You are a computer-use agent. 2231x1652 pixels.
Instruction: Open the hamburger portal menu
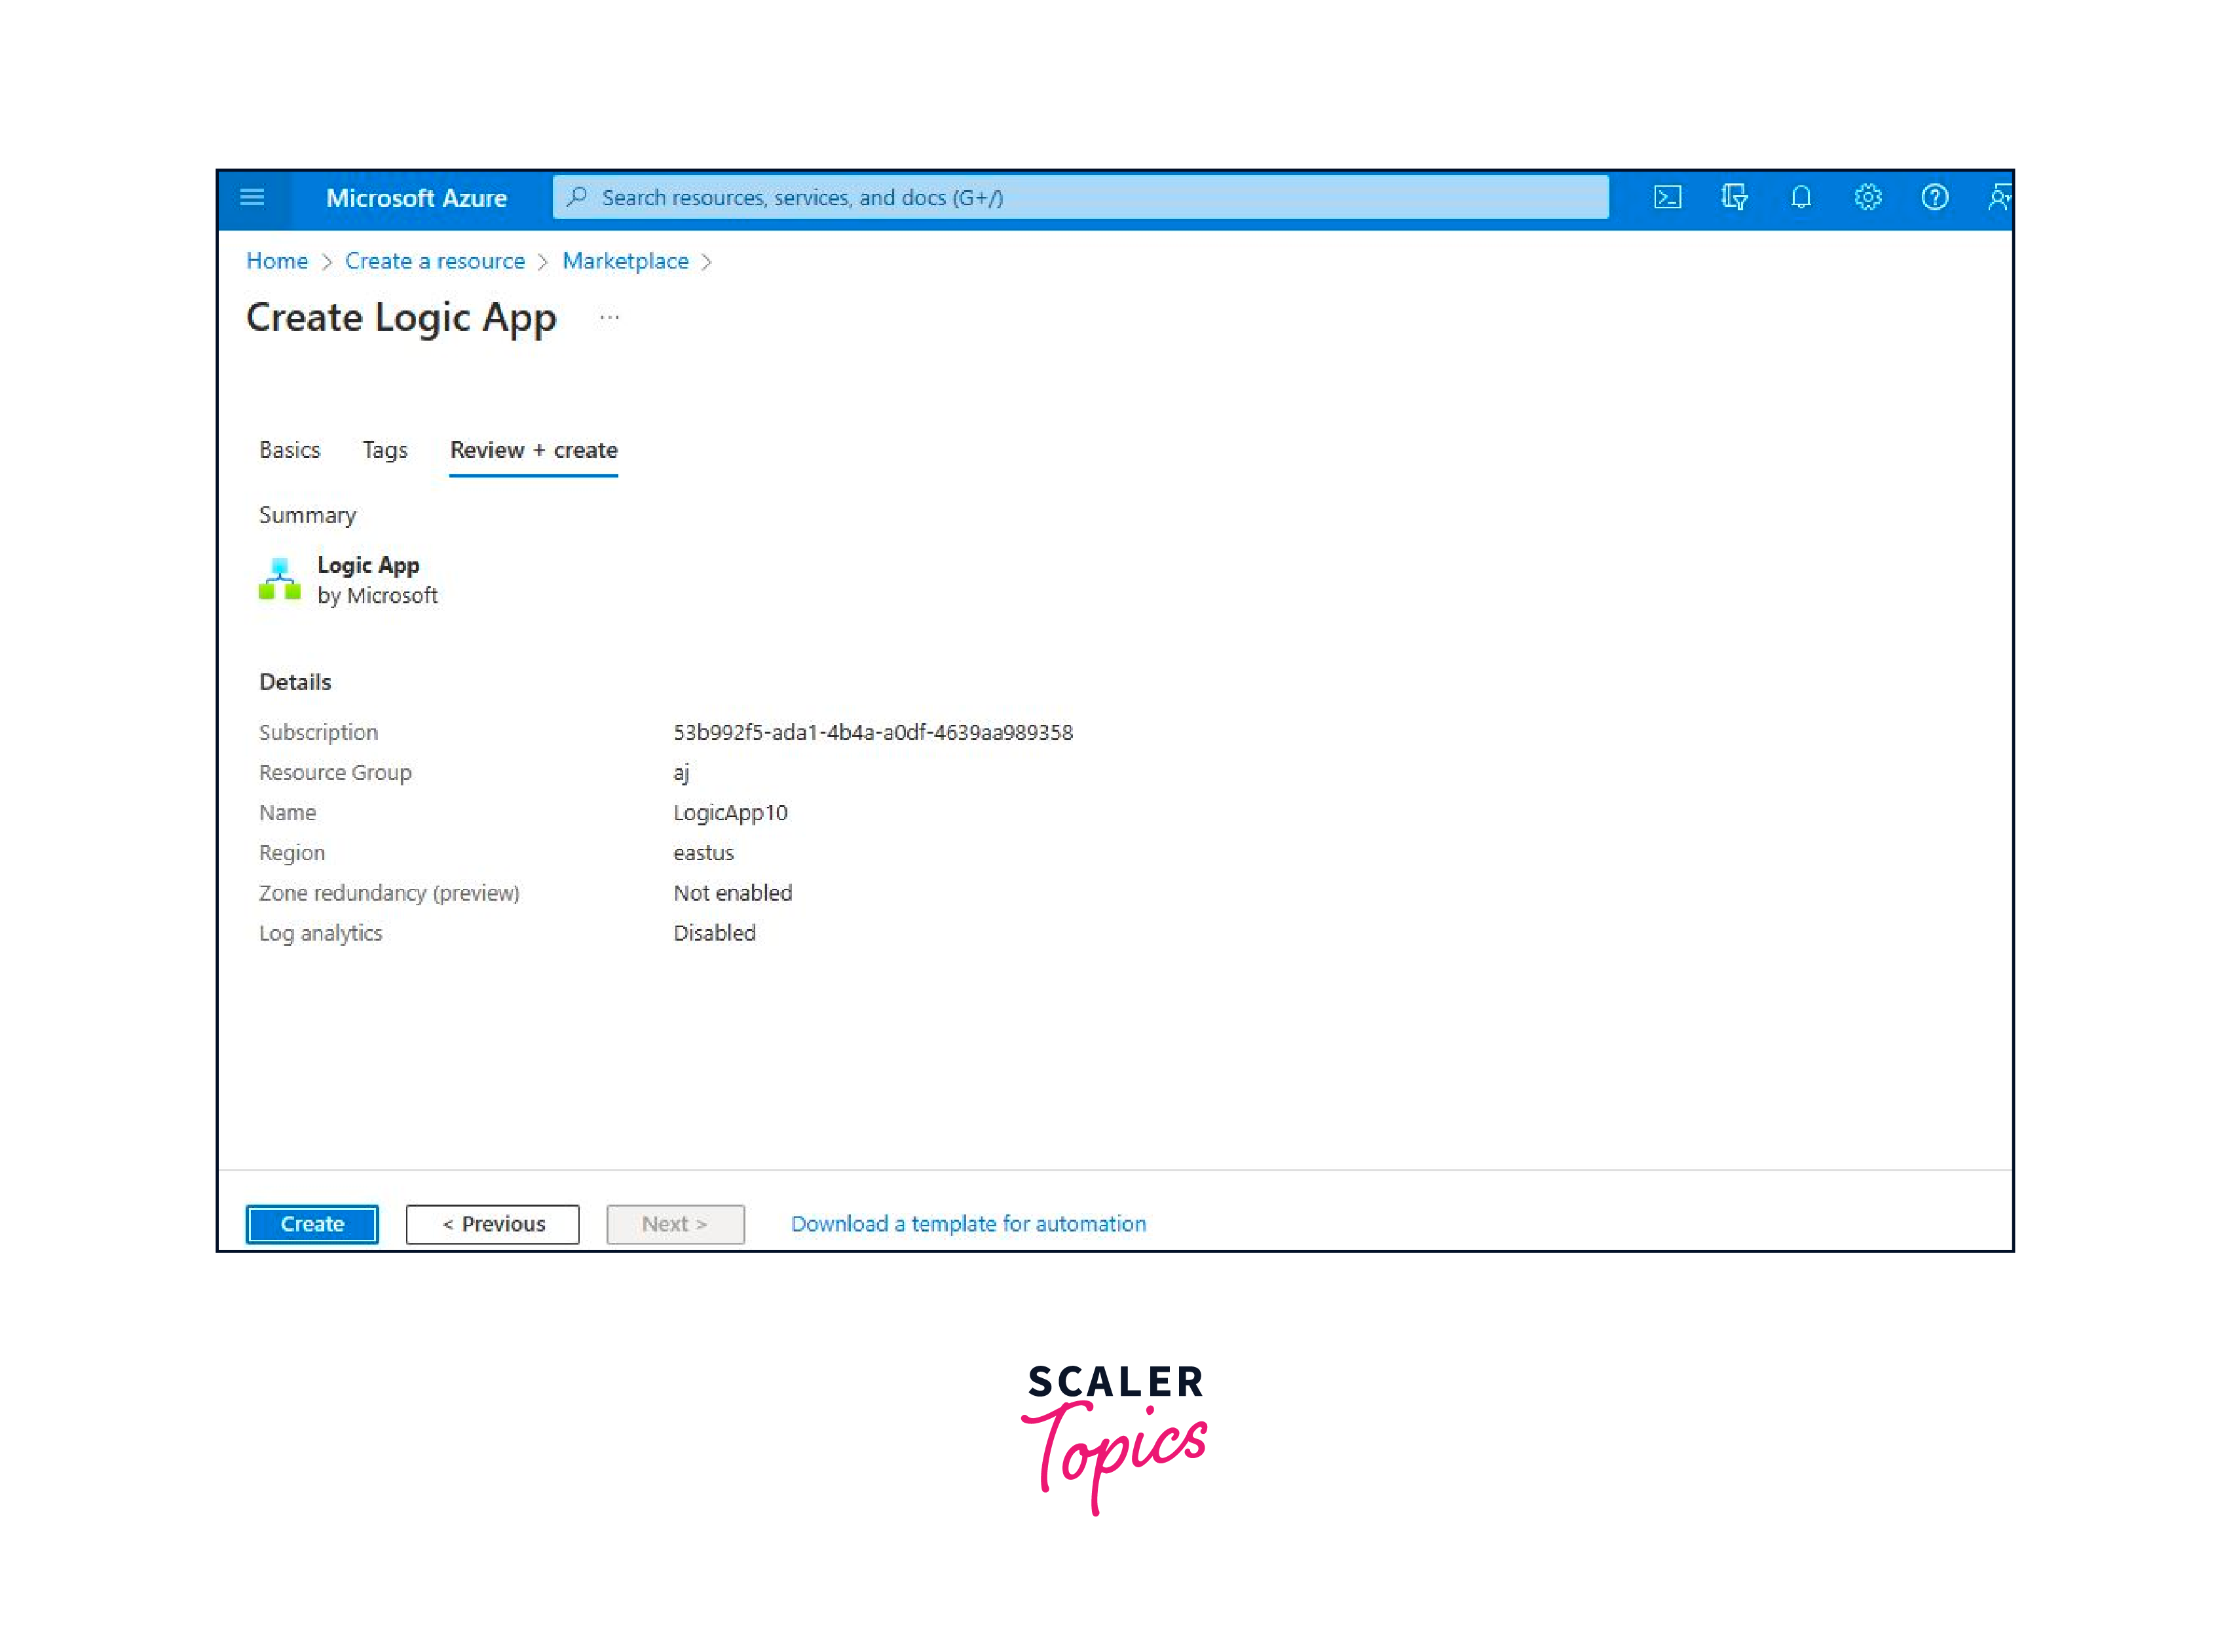252,197
